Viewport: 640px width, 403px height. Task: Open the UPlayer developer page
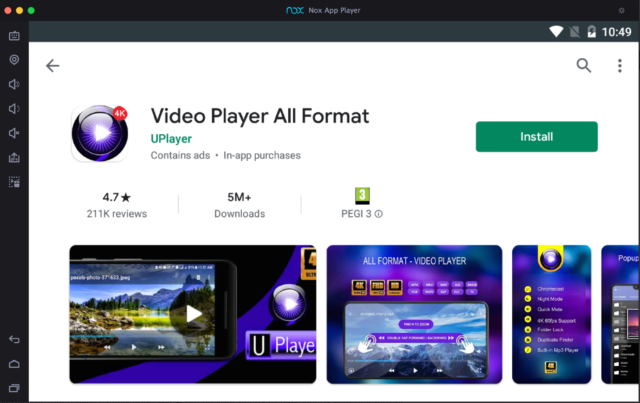[x=171, y=139]
